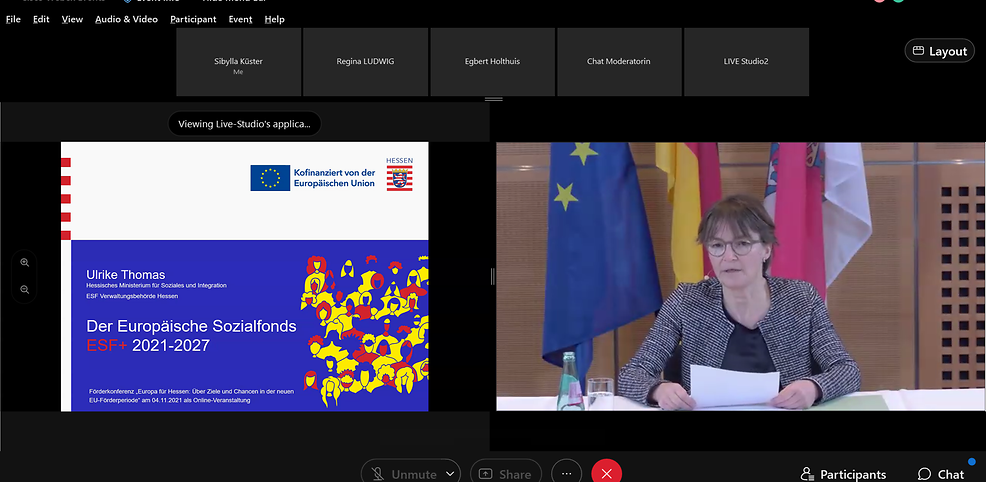Click the vertical divider handle between panes
The width and height of the screenshot is (986, 482).
(x=492, y=277)
